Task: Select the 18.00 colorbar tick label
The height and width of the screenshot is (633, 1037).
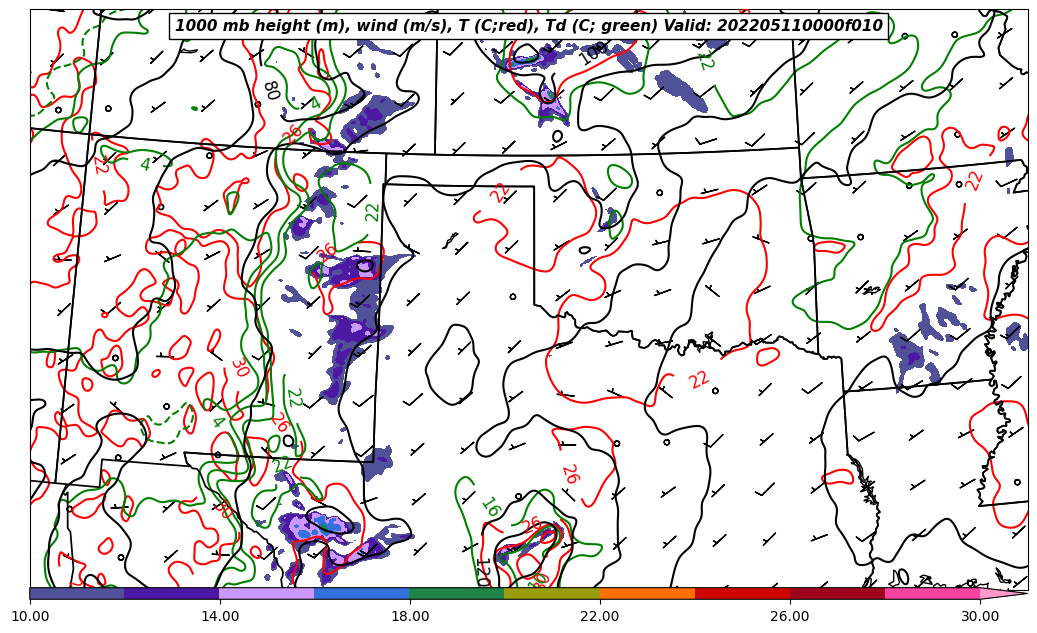Action: 410,617
